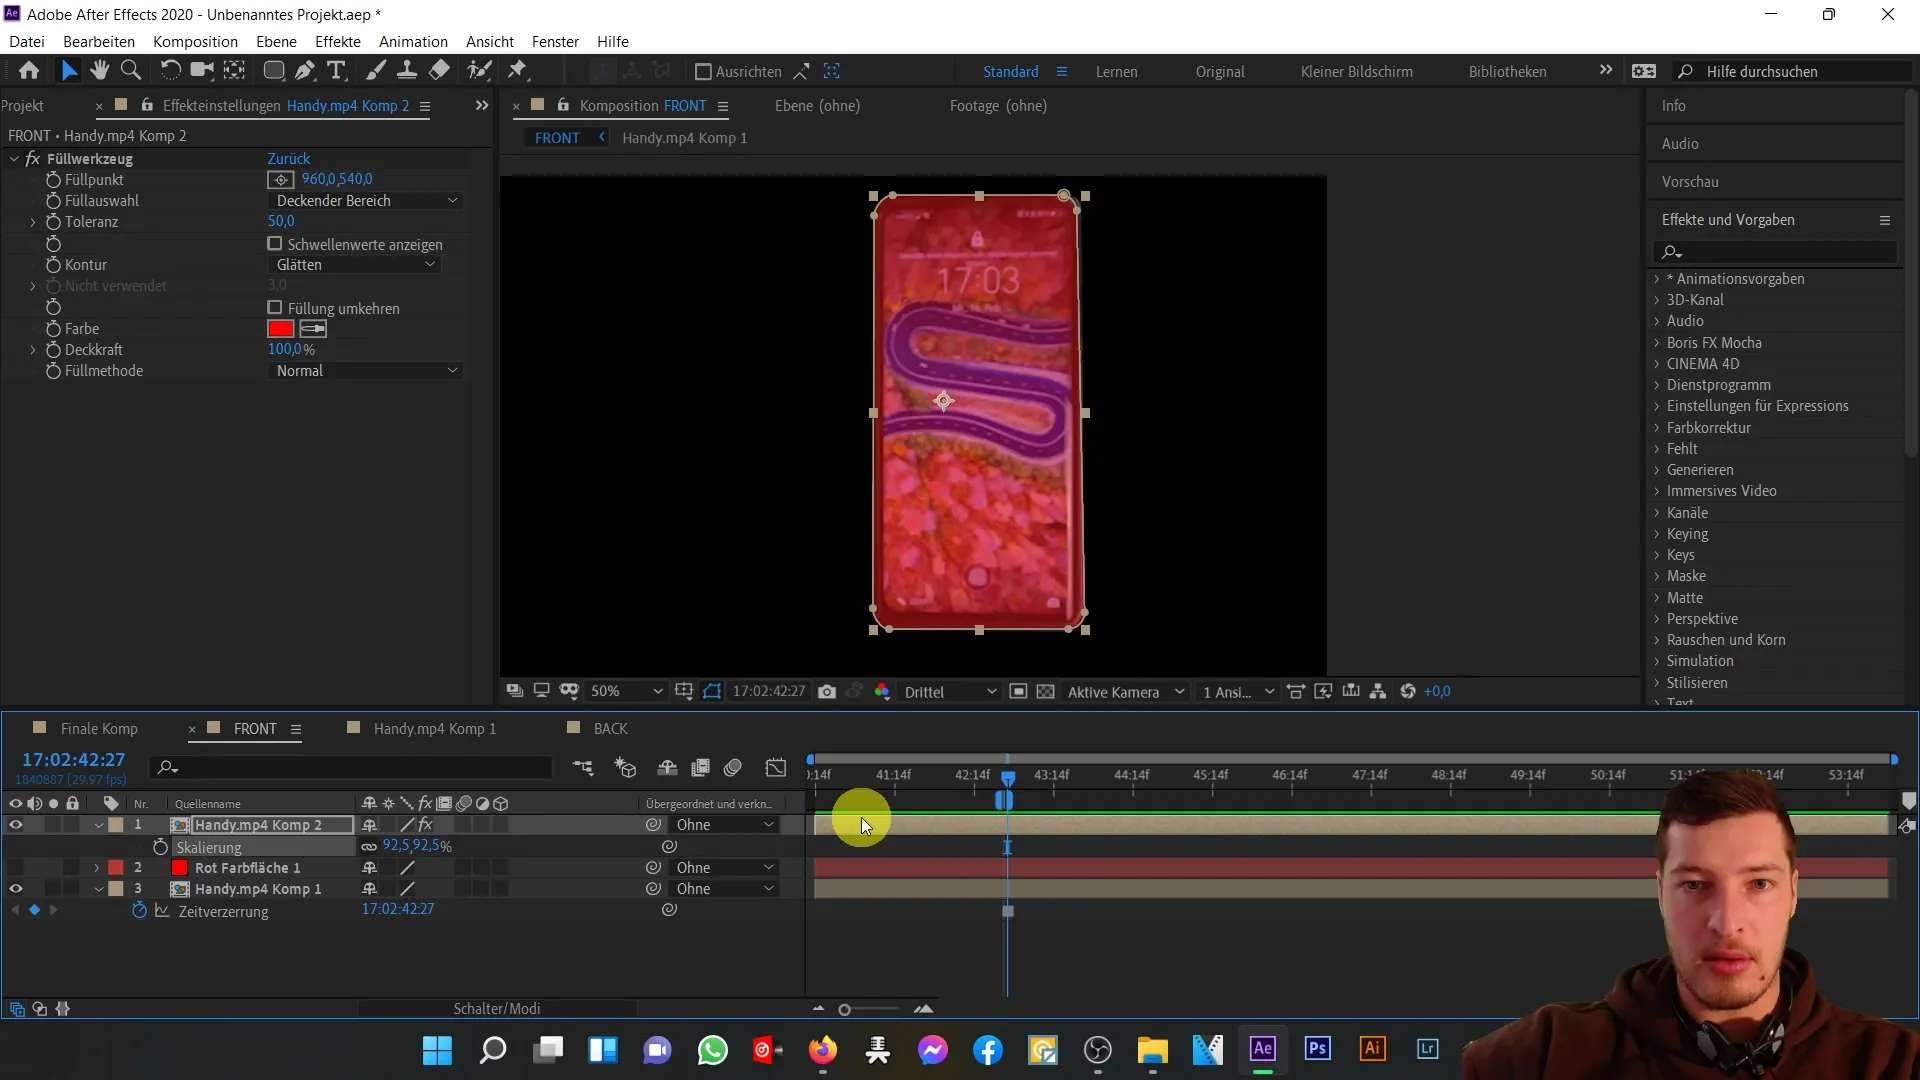Check Schwellenwerte anzeigen
Image resolution: width=1920 pixels, height=1080 pixels.
point(275,244)
